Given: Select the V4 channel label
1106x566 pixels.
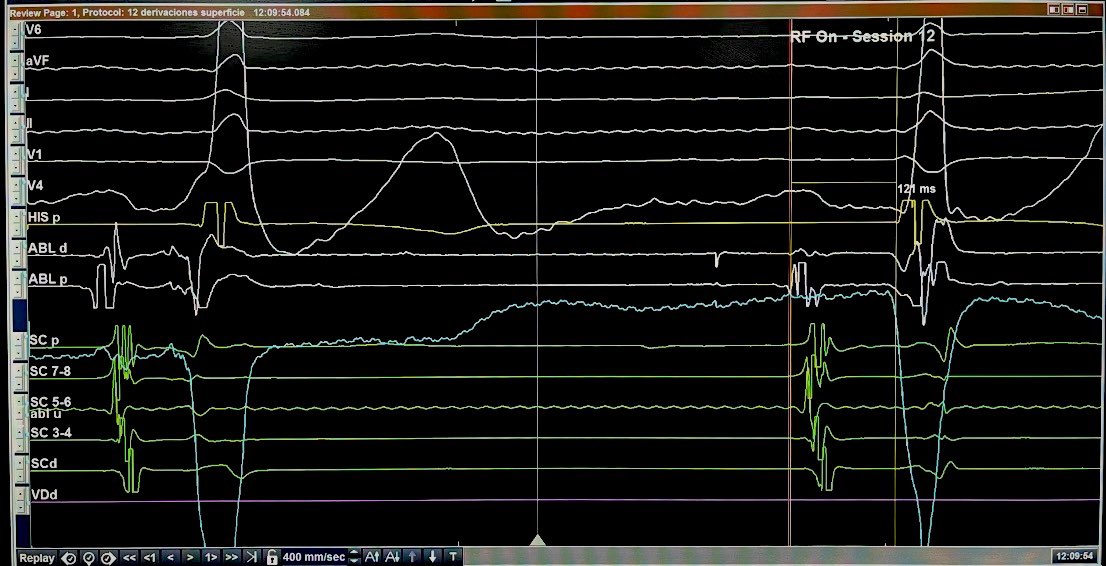Looking at the screenshot, I should pyautogui.click(x=35, y=186).
